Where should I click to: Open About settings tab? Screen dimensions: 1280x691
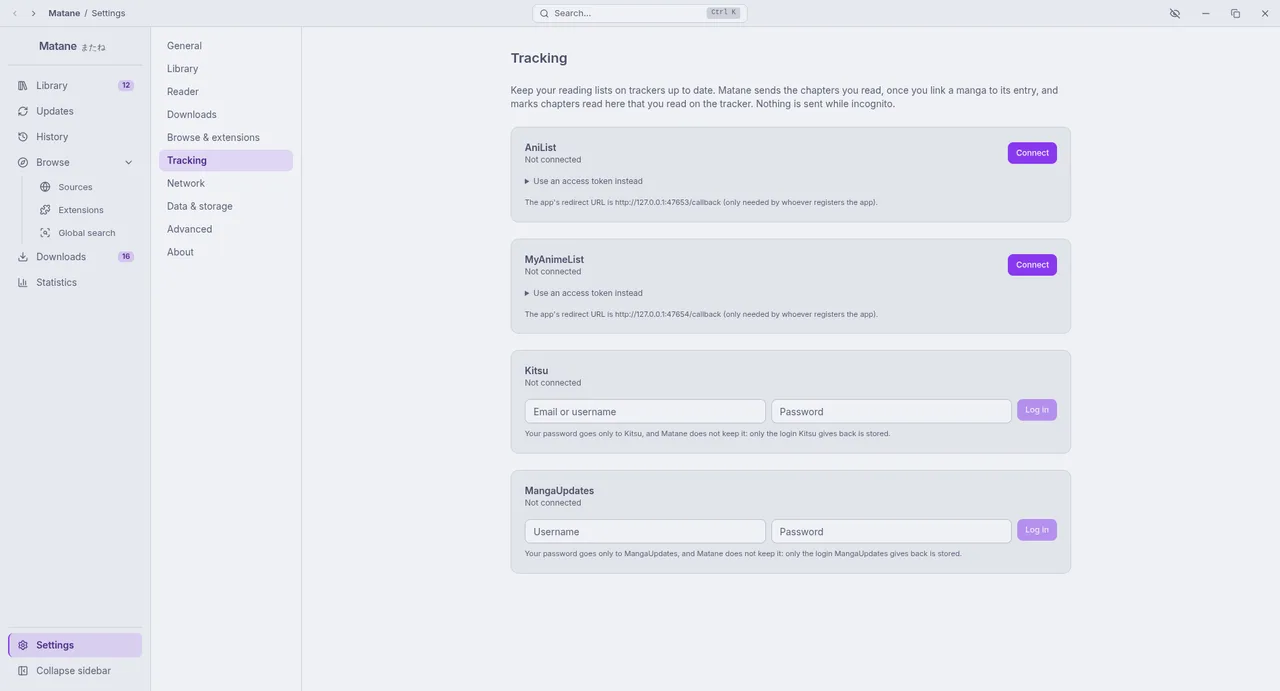[x=226, y=252]
